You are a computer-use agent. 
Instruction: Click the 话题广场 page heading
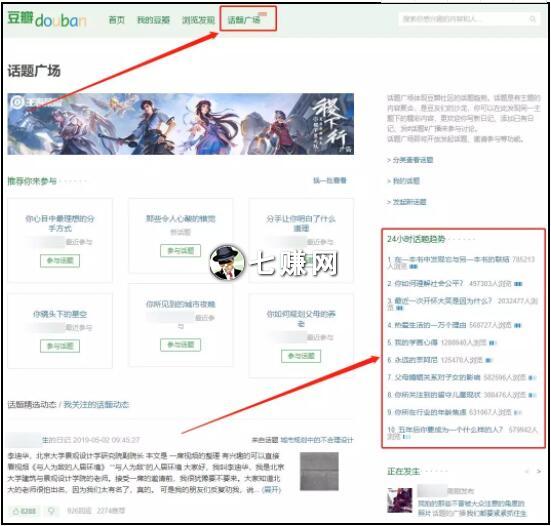(34, 71)
